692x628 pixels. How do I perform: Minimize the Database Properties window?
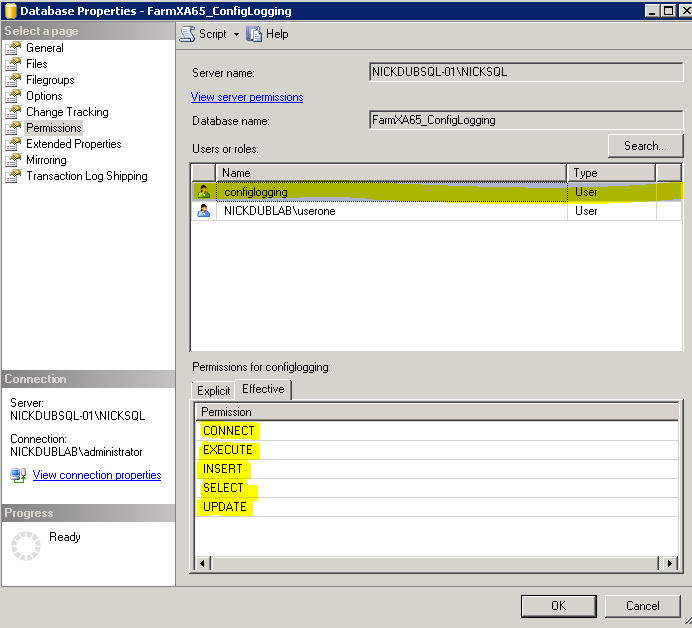coord(652,11)
